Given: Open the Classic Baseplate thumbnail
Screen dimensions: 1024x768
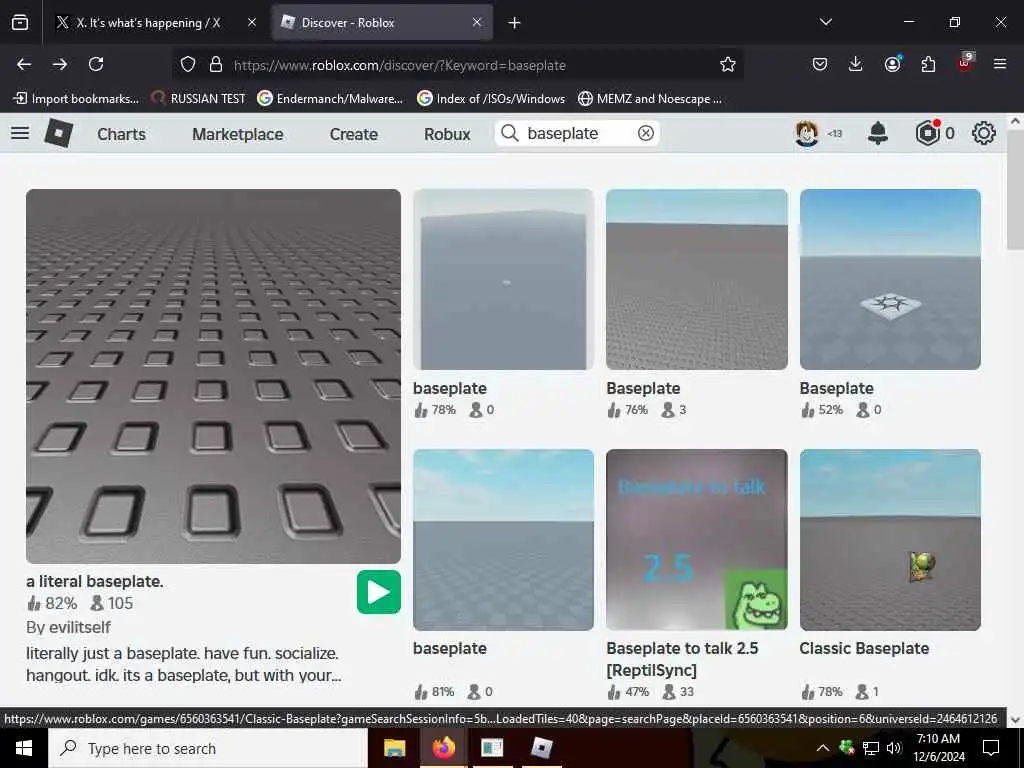Looking at the screenshot, I should 890,539.
